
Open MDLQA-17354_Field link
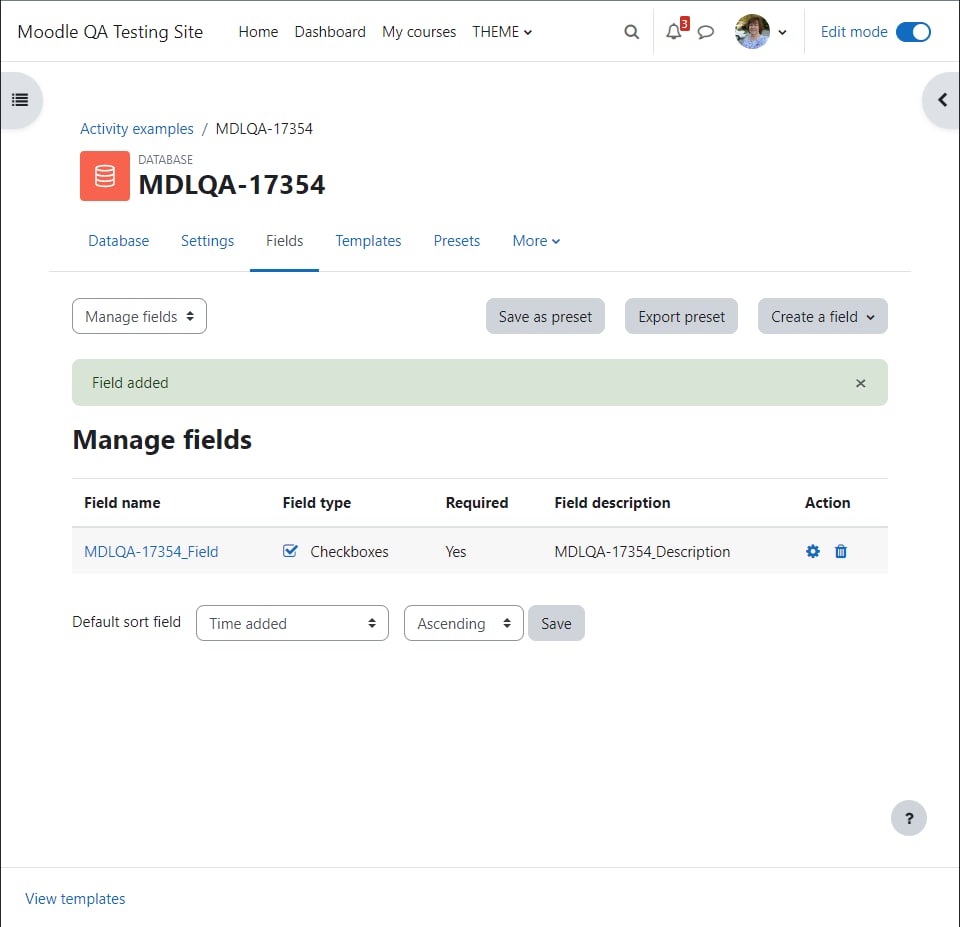coord(151,552)
